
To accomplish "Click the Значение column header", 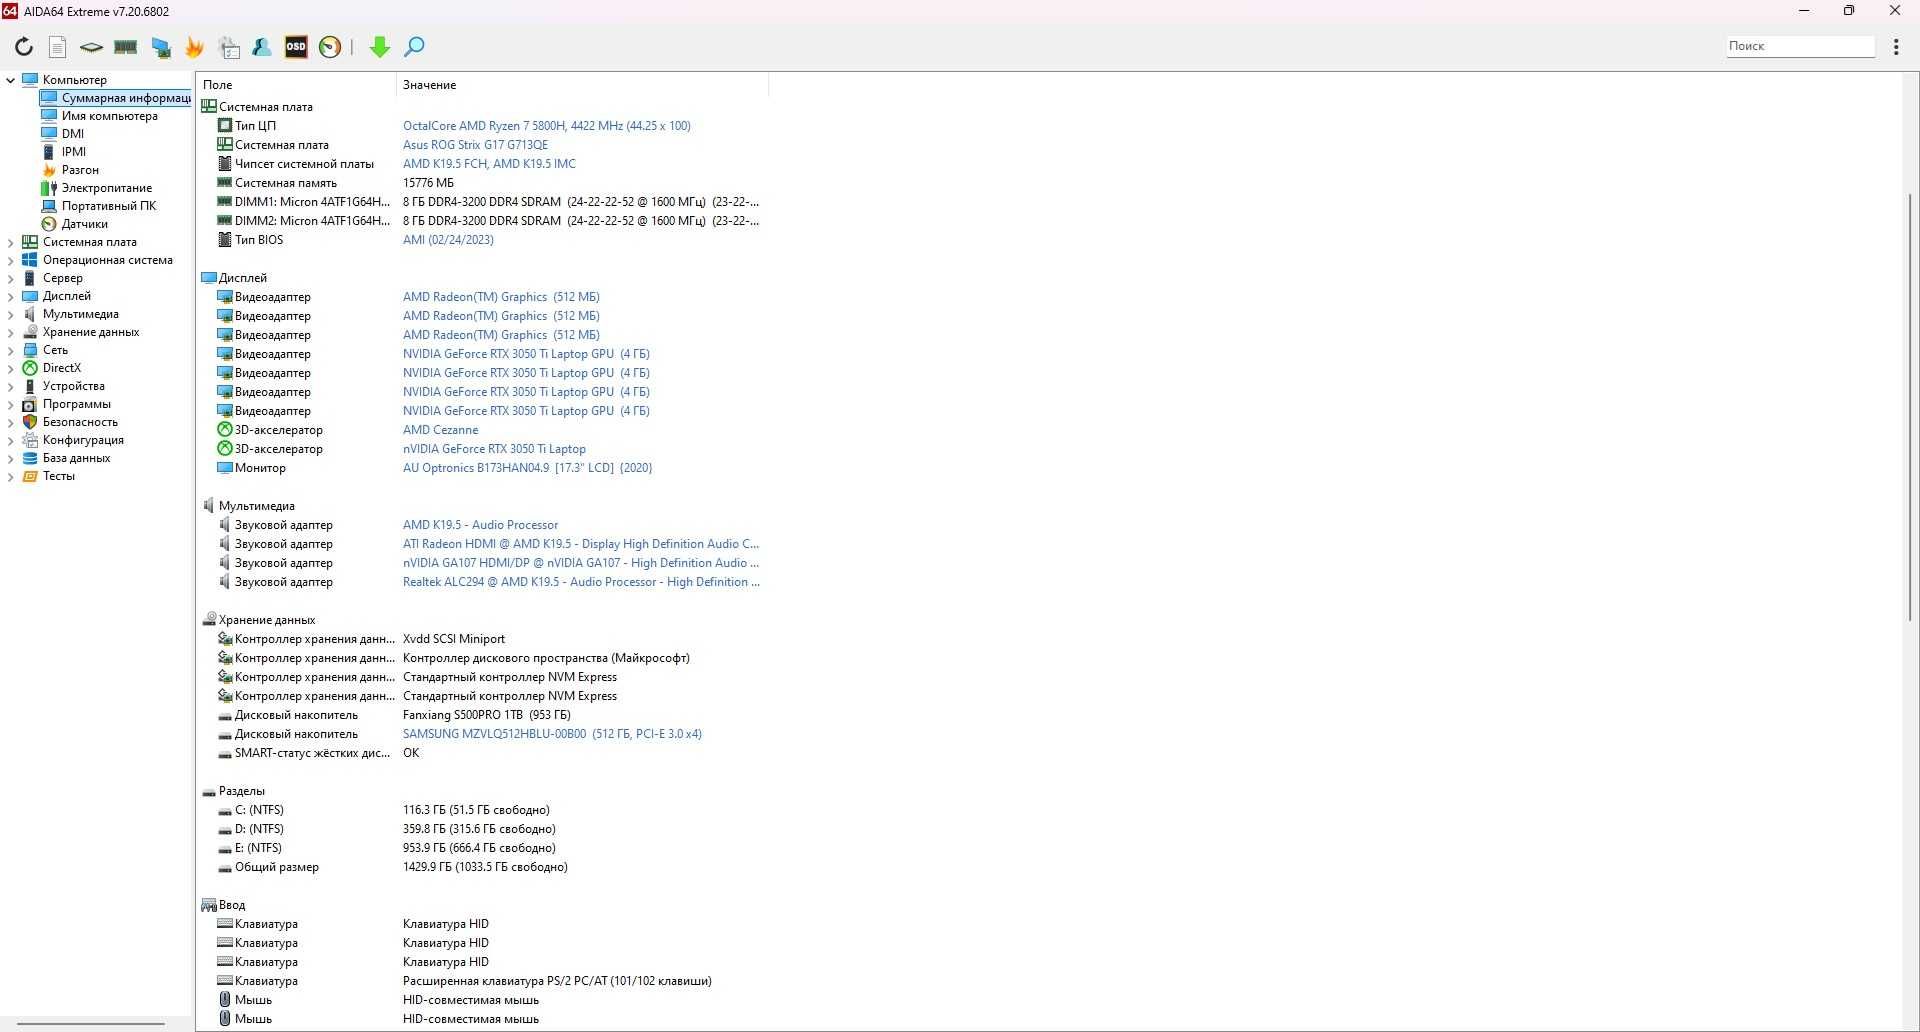I will point(582,85).
